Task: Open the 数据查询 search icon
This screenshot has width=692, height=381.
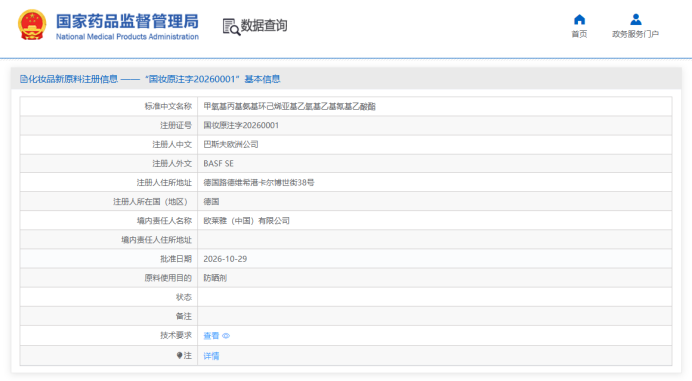Action: (231, 26)
